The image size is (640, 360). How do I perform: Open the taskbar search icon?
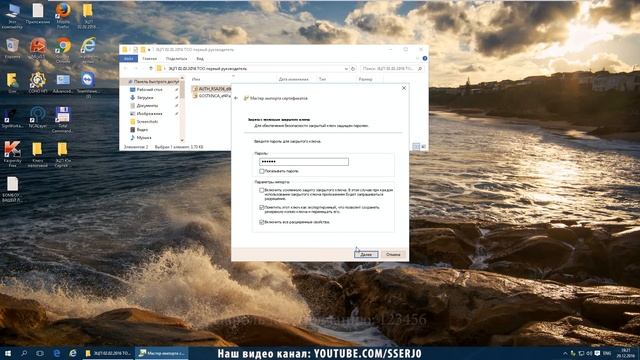(24, 353)
